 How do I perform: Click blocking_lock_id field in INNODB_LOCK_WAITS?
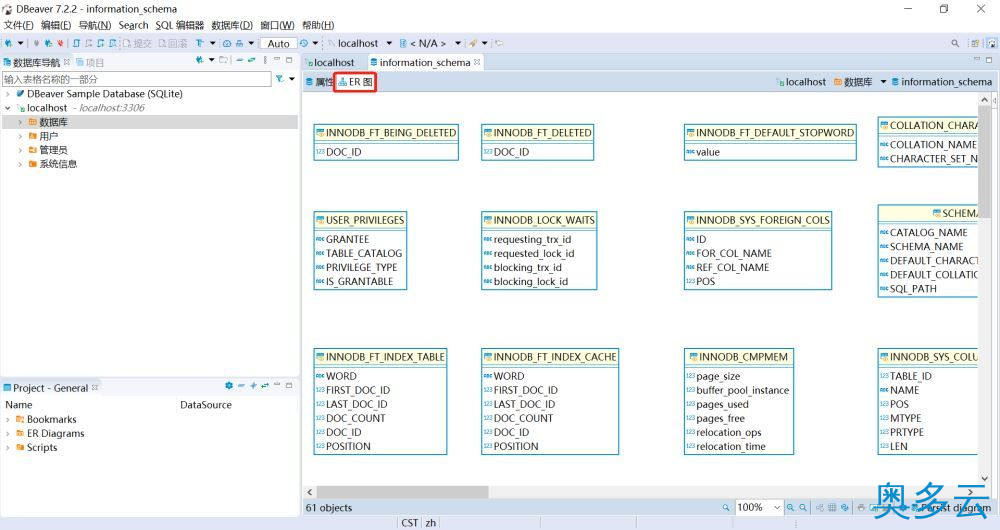pos(531,281)
